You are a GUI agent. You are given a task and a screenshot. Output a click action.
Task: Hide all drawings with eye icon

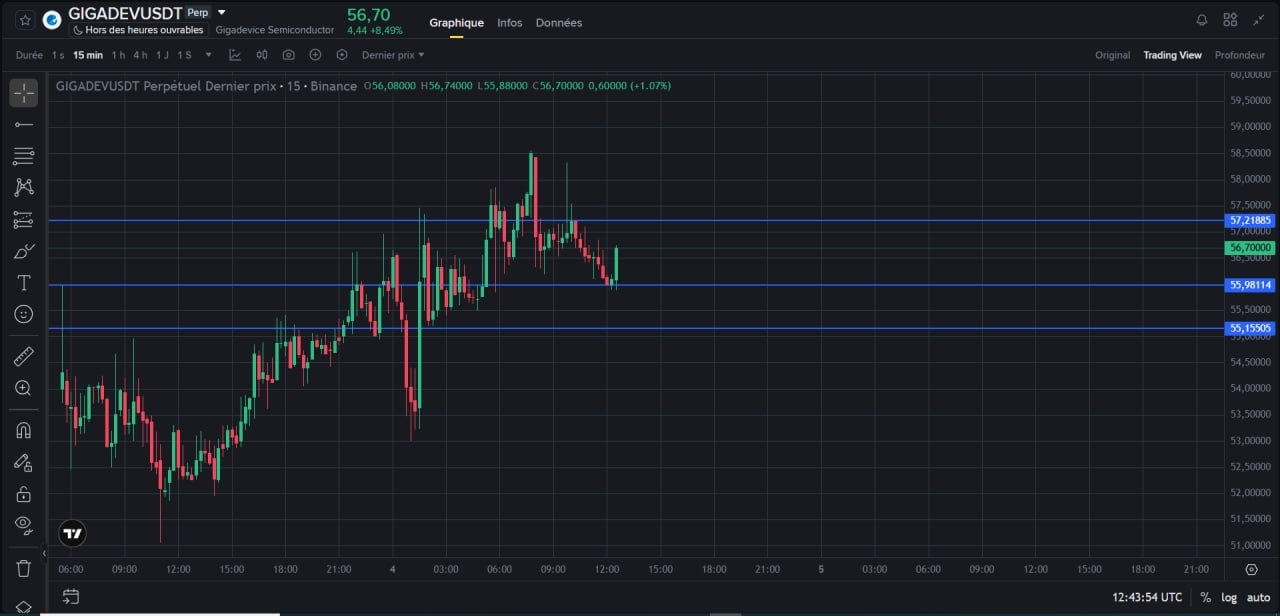24,525
